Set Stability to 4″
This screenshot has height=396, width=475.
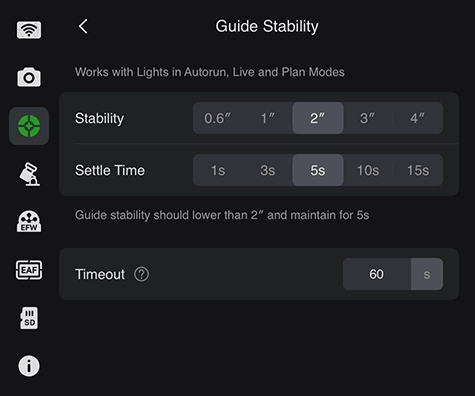[x=418, y=118]
